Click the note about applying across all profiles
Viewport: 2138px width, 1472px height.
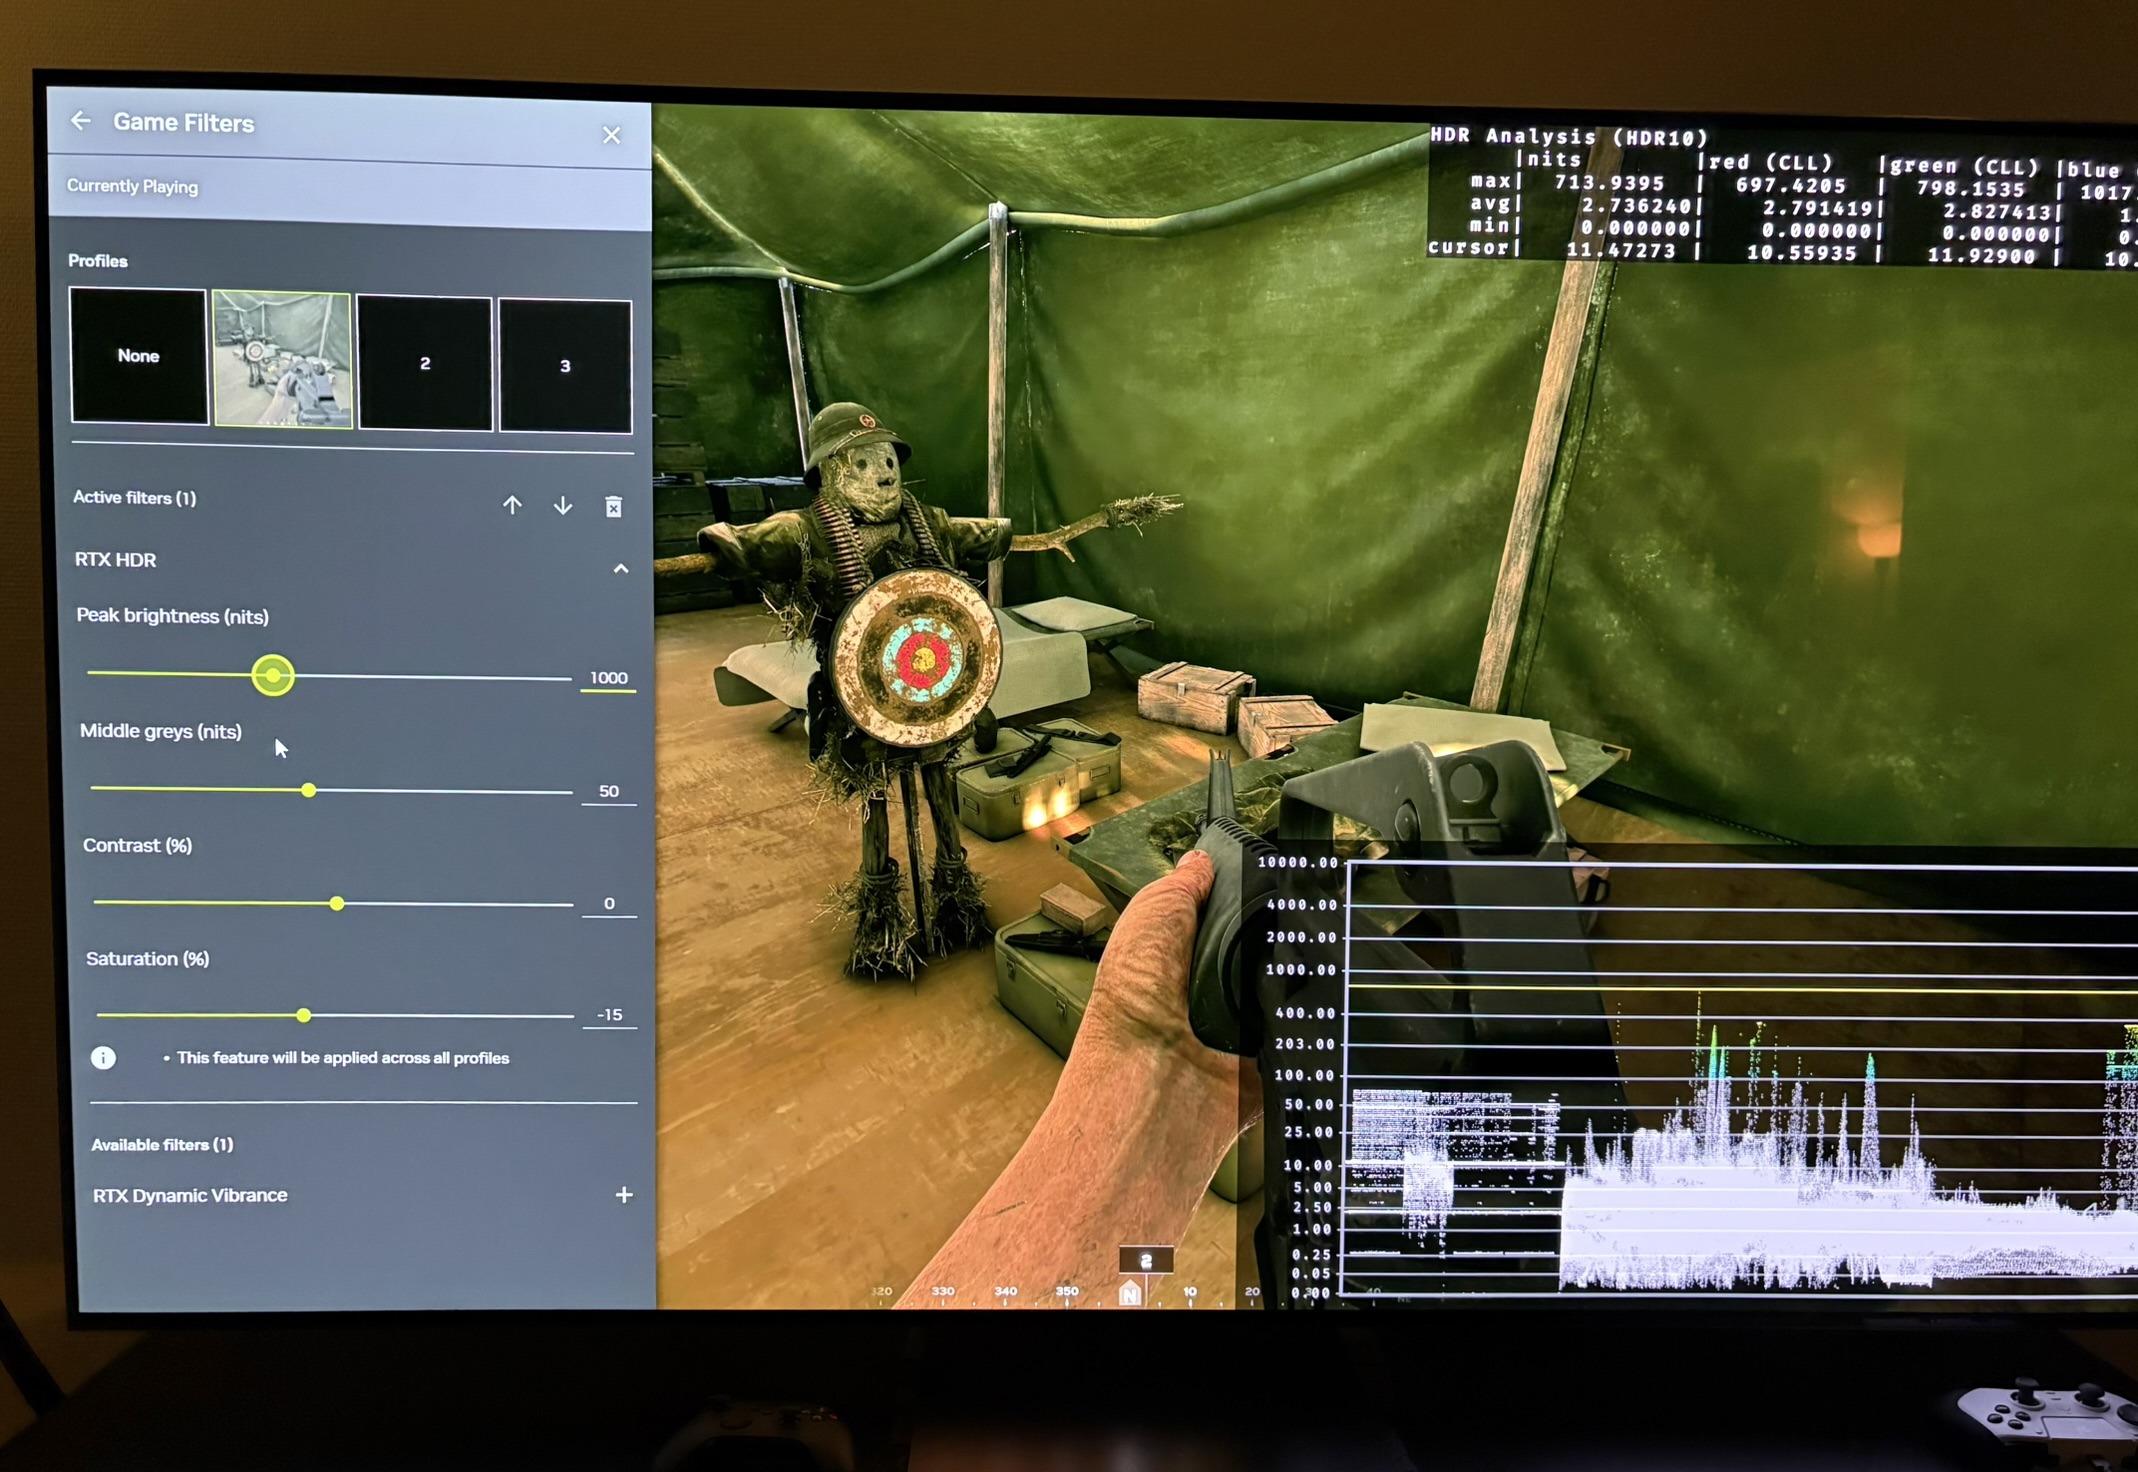(x=343, y=1058)
